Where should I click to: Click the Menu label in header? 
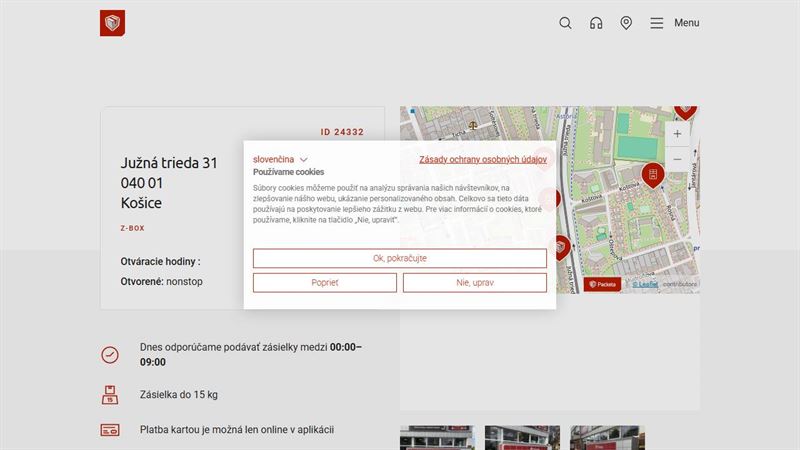(687, 23)
